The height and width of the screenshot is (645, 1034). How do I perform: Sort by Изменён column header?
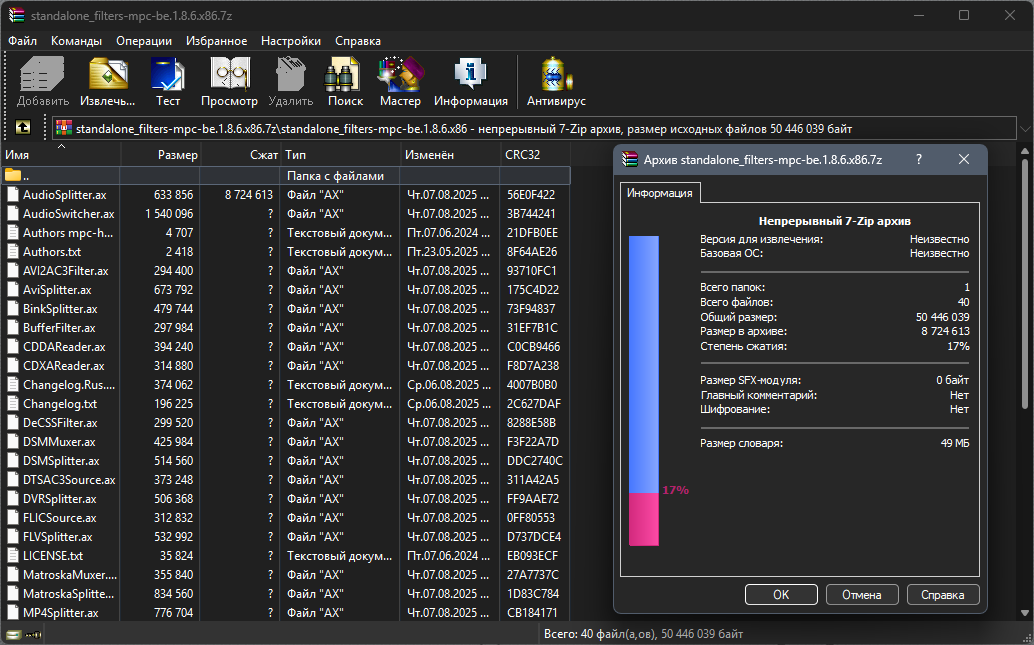pos(450,155)
